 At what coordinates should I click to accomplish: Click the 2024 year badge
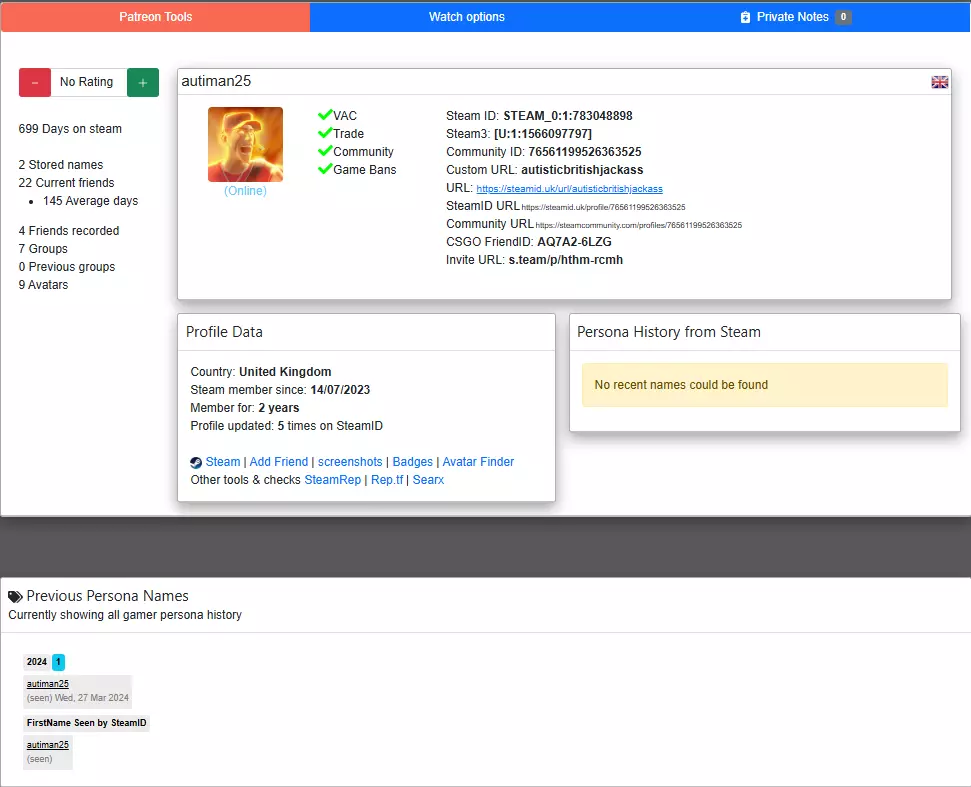tap(37, 662)
